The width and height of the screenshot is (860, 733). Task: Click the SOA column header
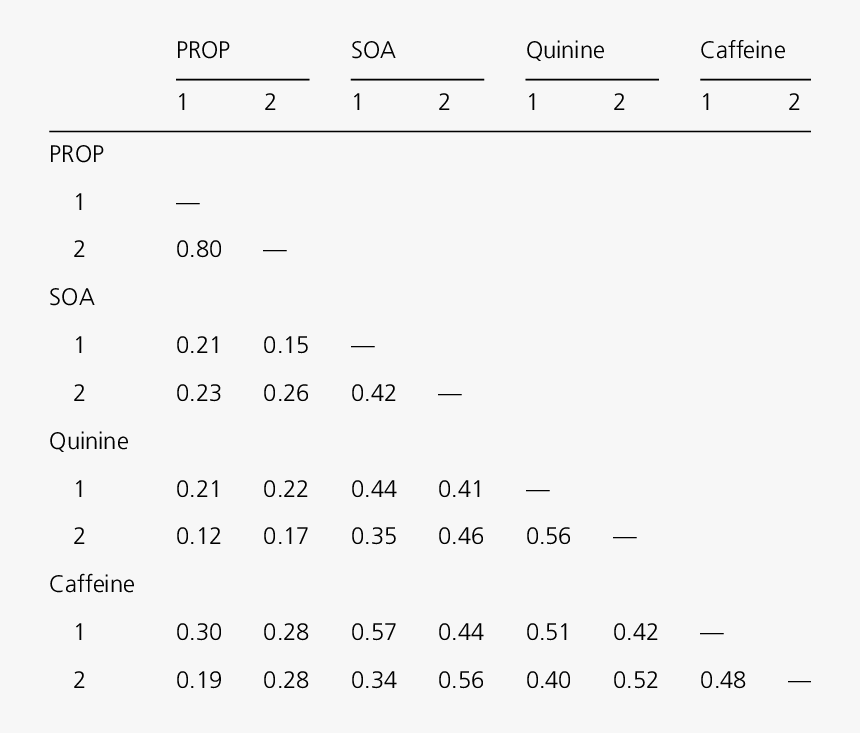(373, 50)
